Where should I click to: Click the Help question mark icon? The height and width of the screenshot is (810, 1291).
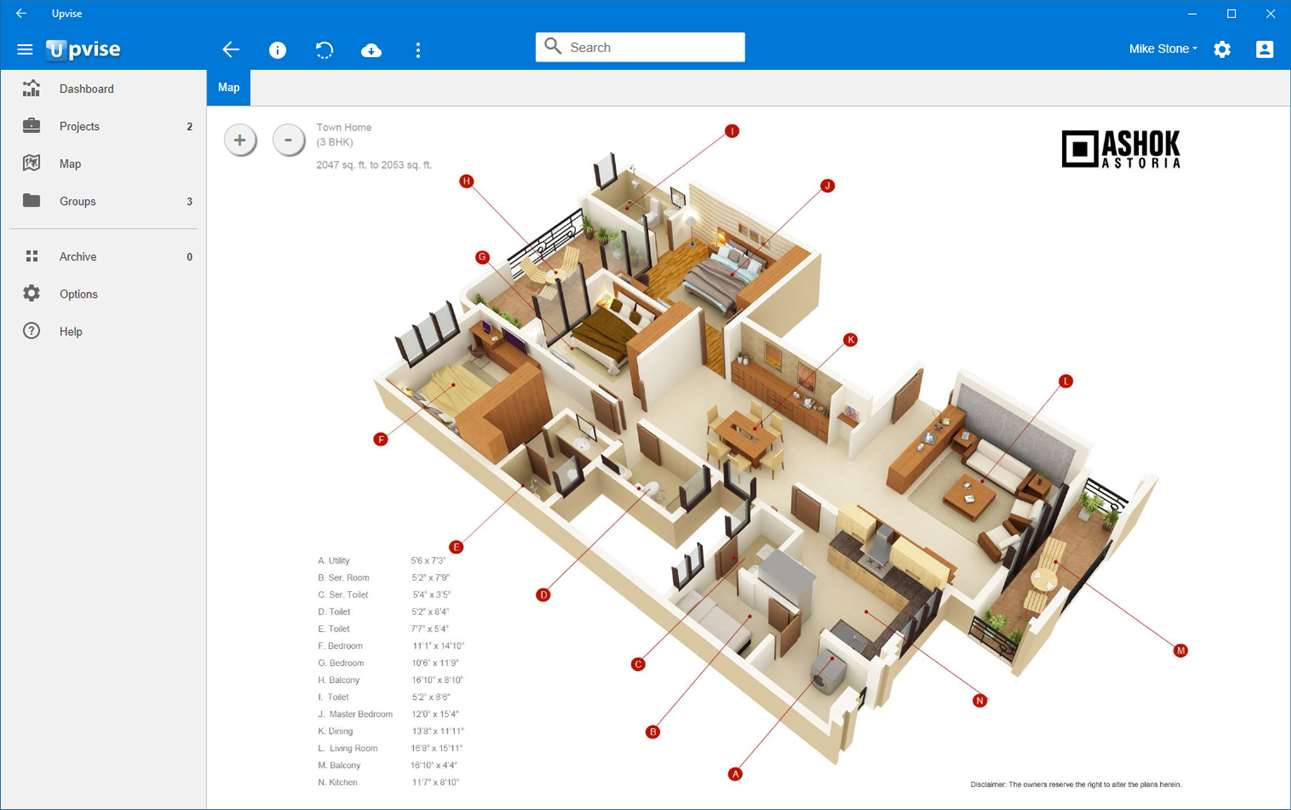point(31,331)
